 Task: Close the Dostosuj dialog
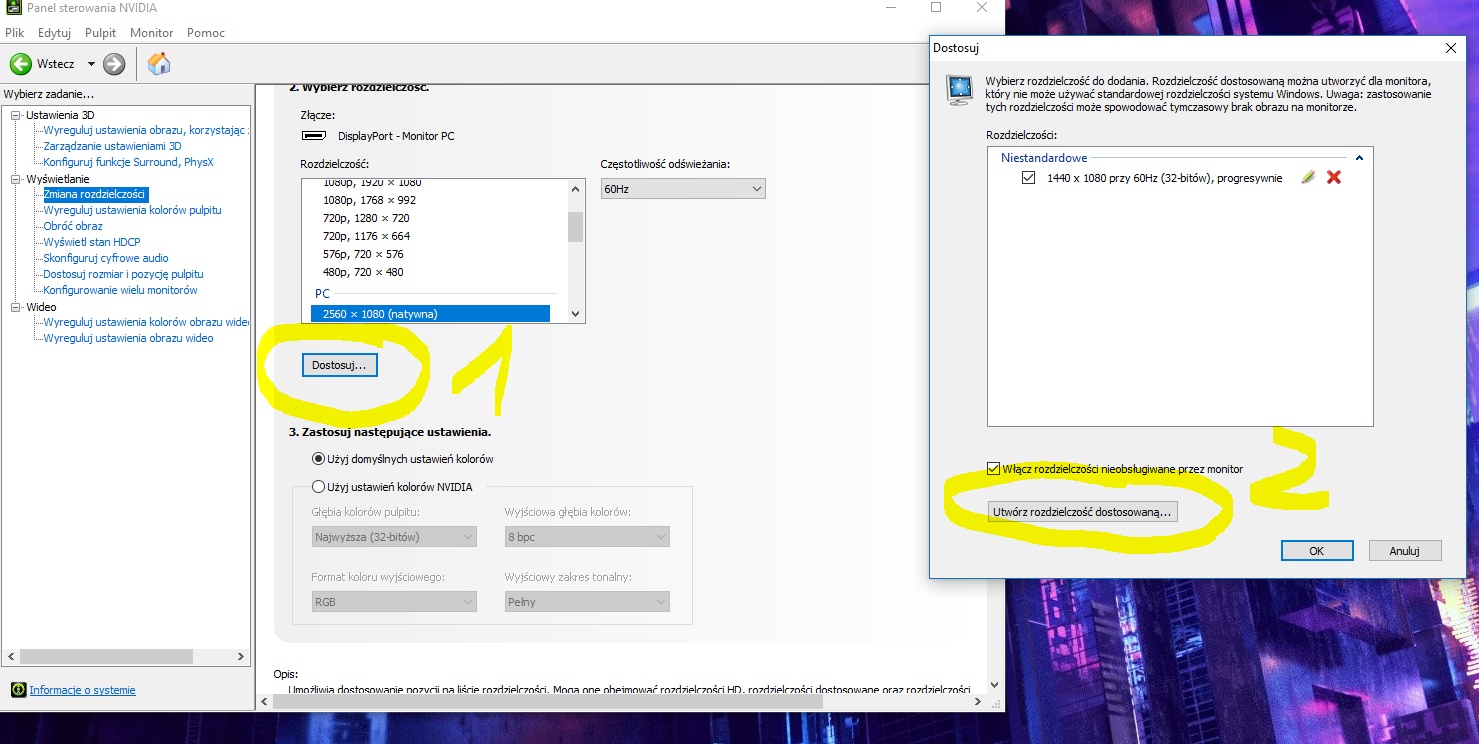coord(1451,47)
